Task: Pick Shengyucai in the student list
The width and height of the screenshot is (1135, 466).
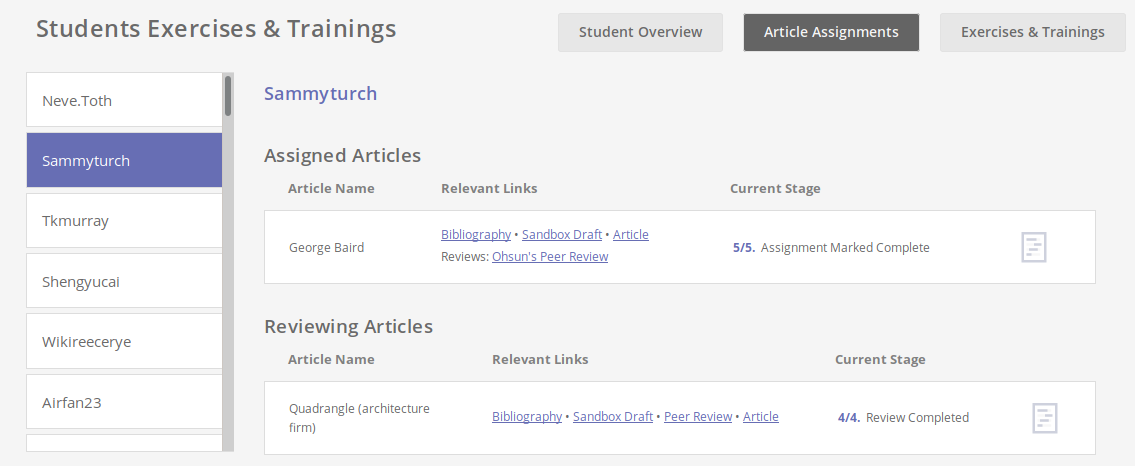Action: coord(125,281)
